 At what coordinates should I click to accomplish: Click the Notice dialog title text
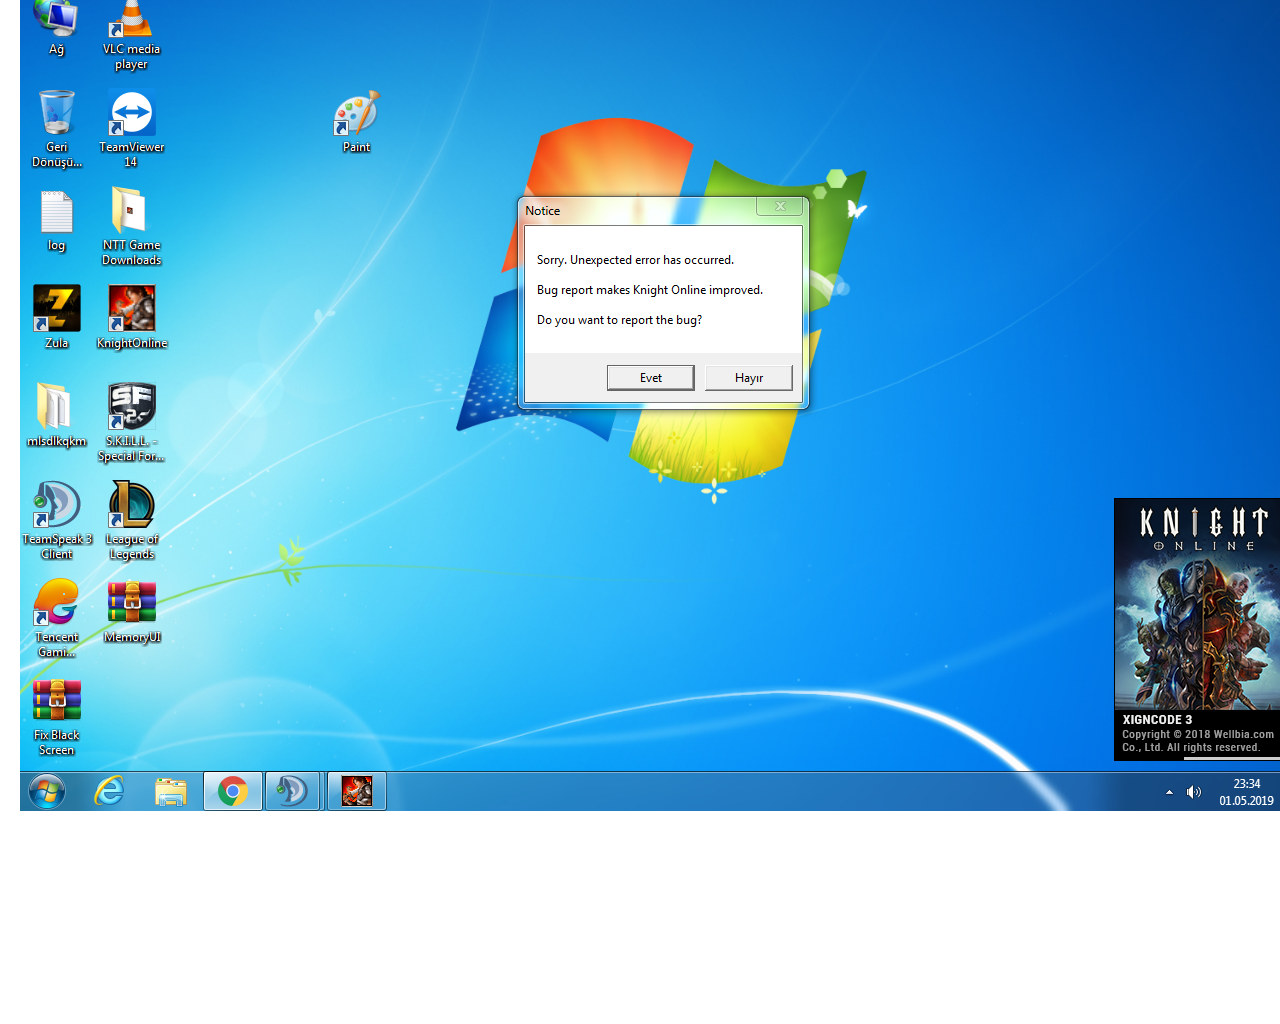tap(543, 211)
